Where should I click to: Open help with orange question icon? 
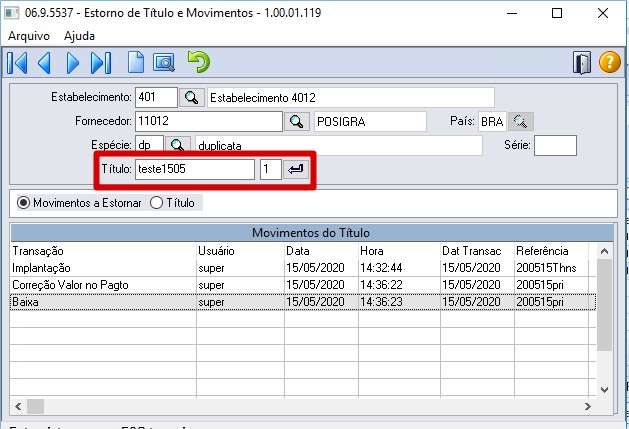(609, 63)
